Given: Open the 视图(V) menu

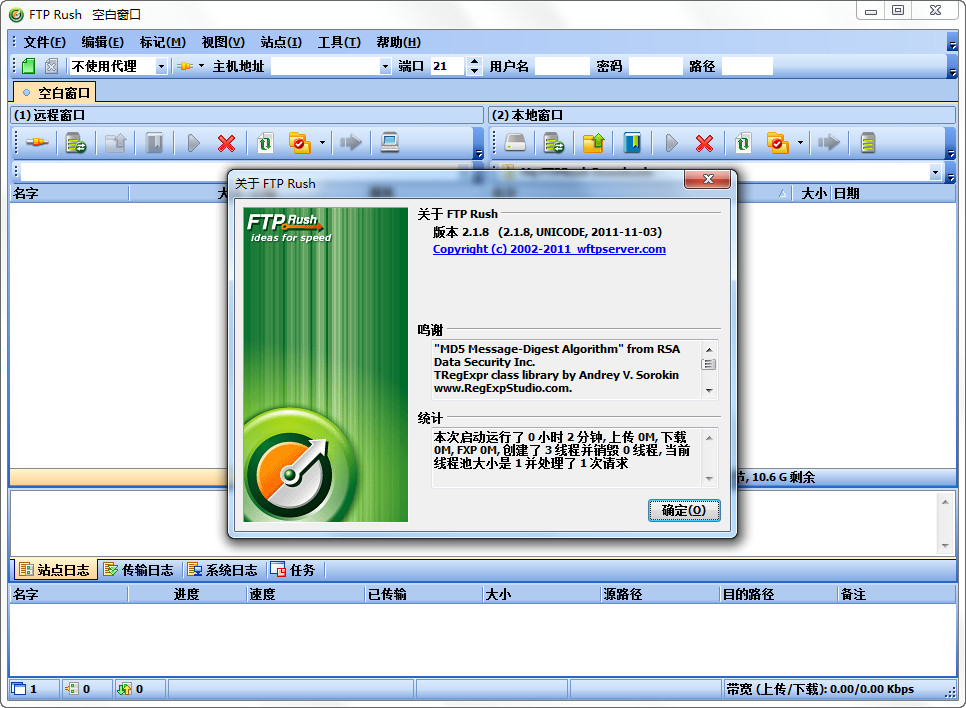Looking at the screenshot, I should click(223, 42).
